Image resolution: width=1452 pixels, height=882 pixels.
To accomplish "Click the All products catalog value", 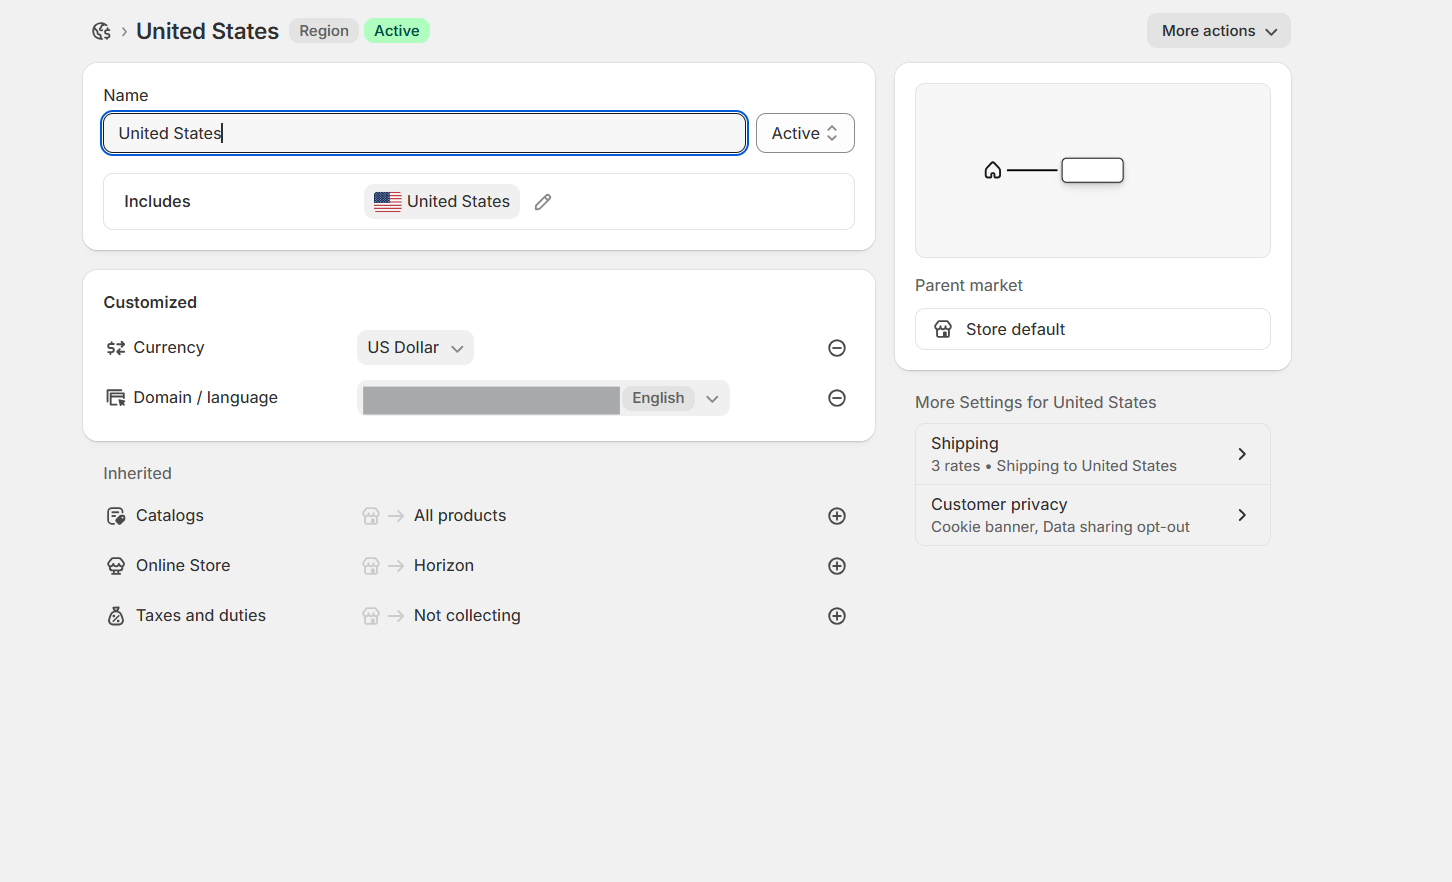I will pos(460,516).
